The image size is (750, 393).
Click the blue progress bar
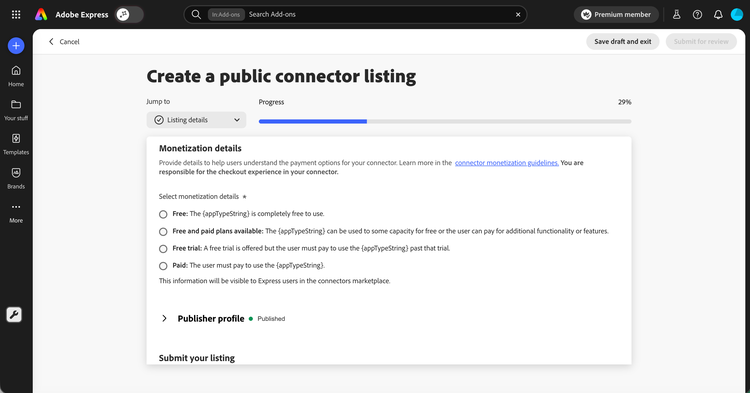pos(313,121)
